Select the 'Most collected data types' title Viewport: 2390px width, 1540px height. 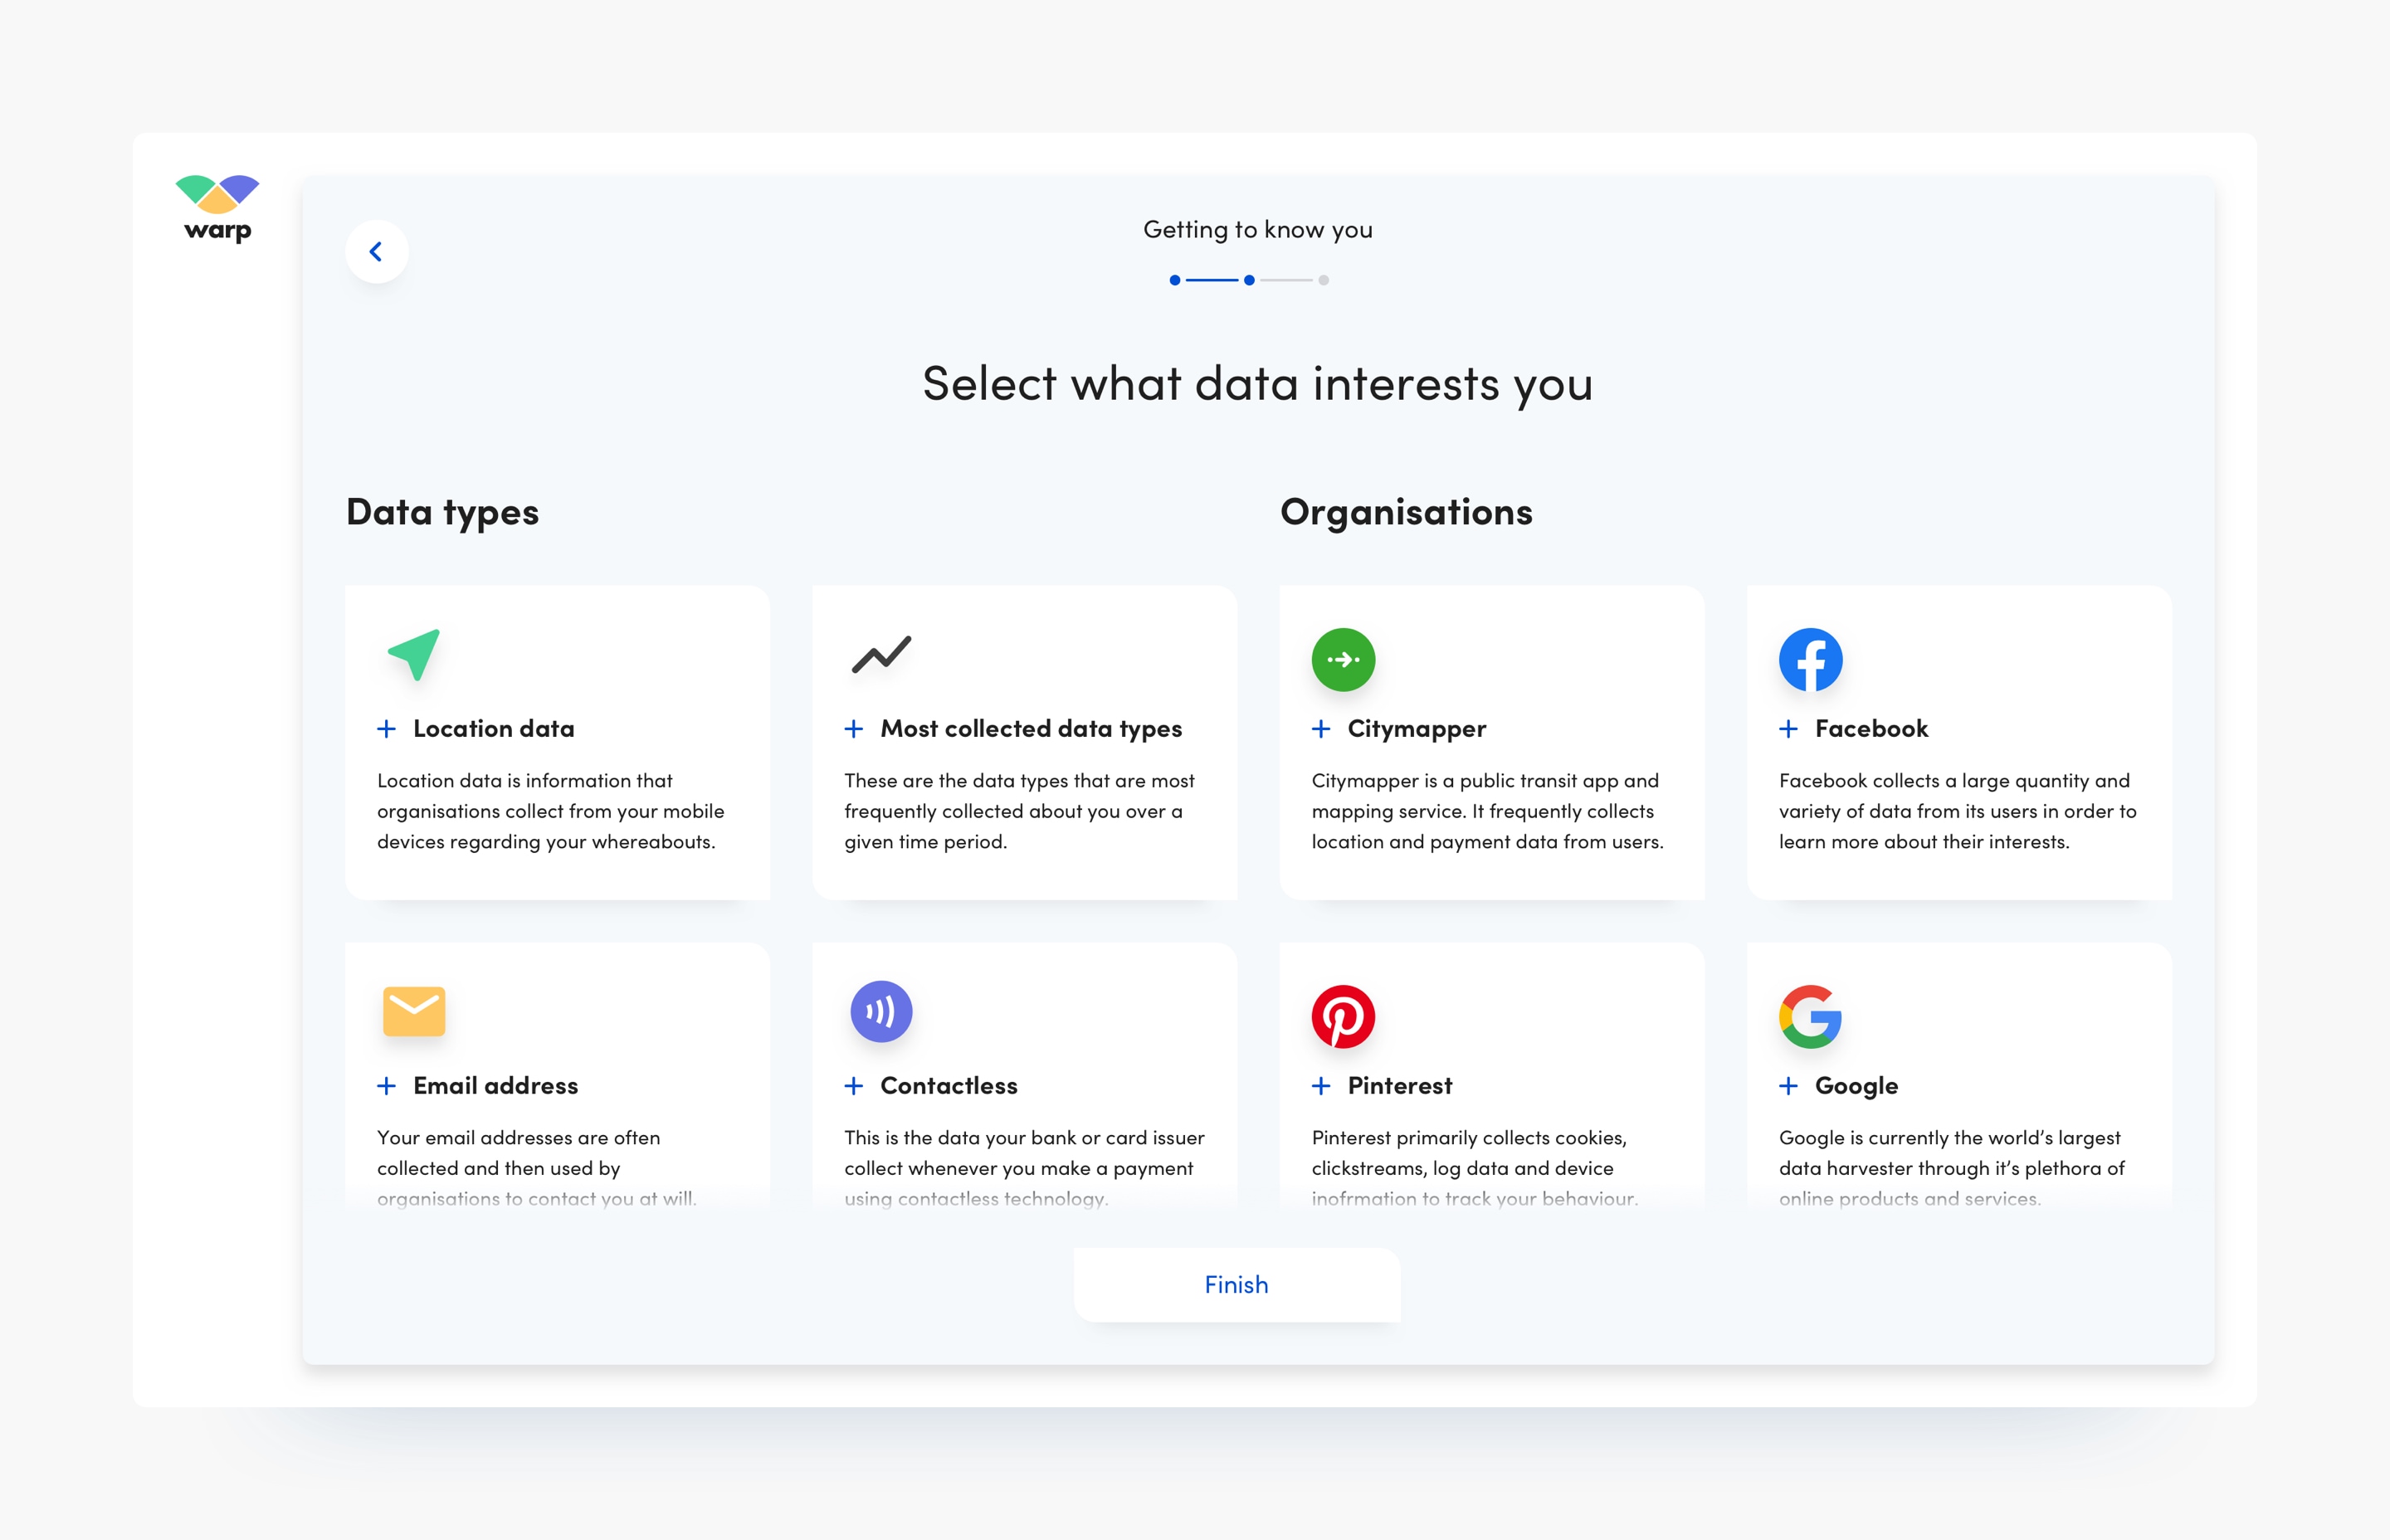(x=1031, y=730)
